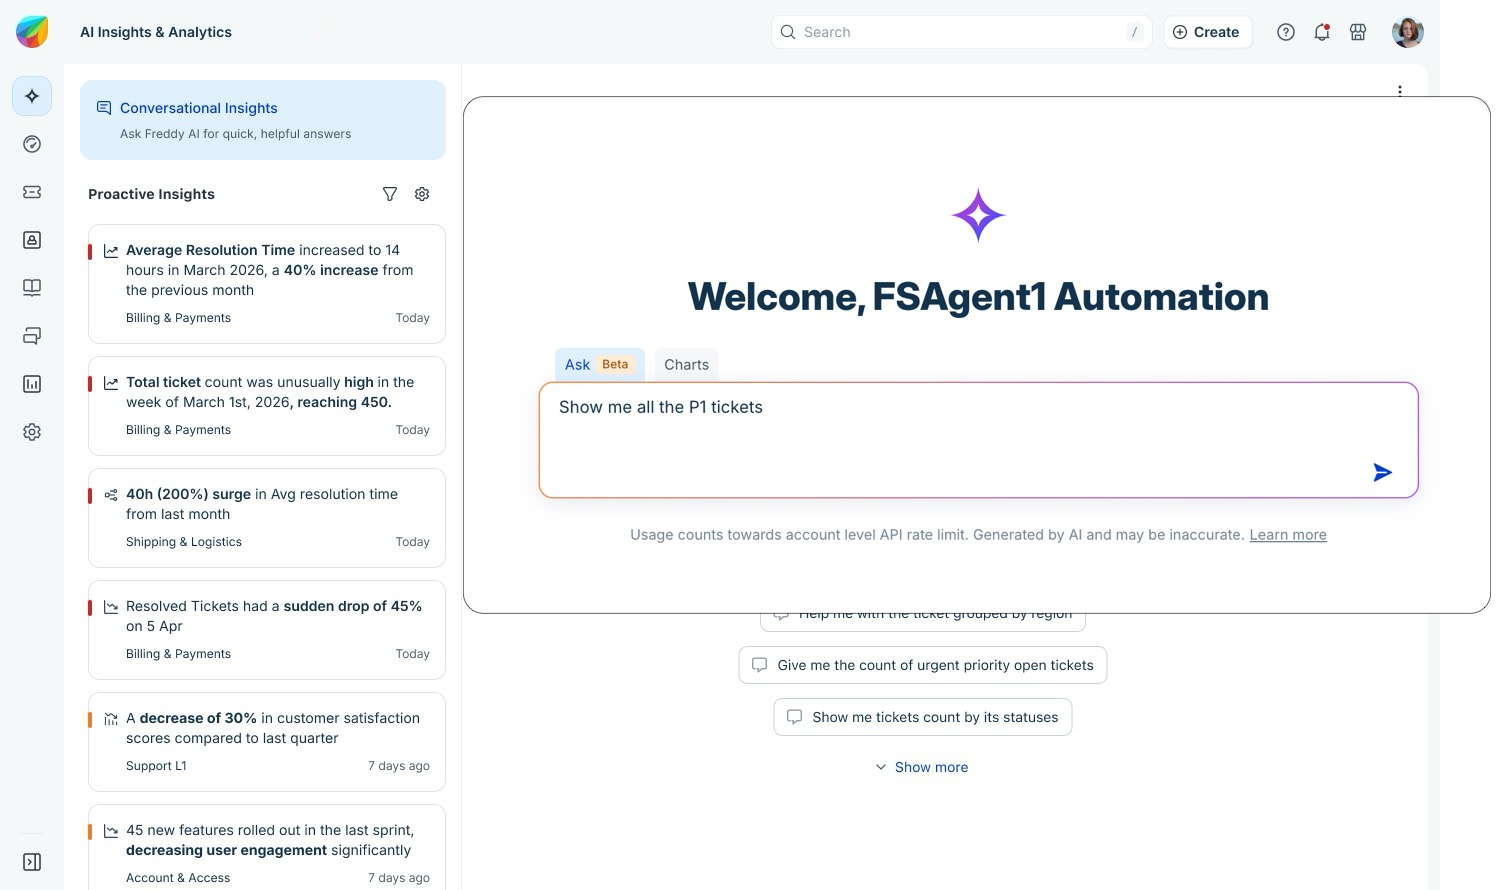Open the dashboard gauge sidebar icon

[x=32, y=144]
